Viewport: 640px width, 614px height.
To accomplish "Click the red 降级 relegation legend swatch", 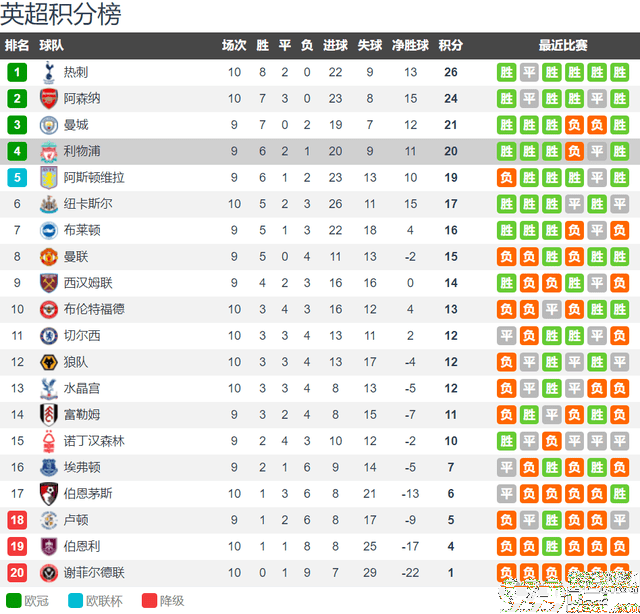I will tap(149, 601).
